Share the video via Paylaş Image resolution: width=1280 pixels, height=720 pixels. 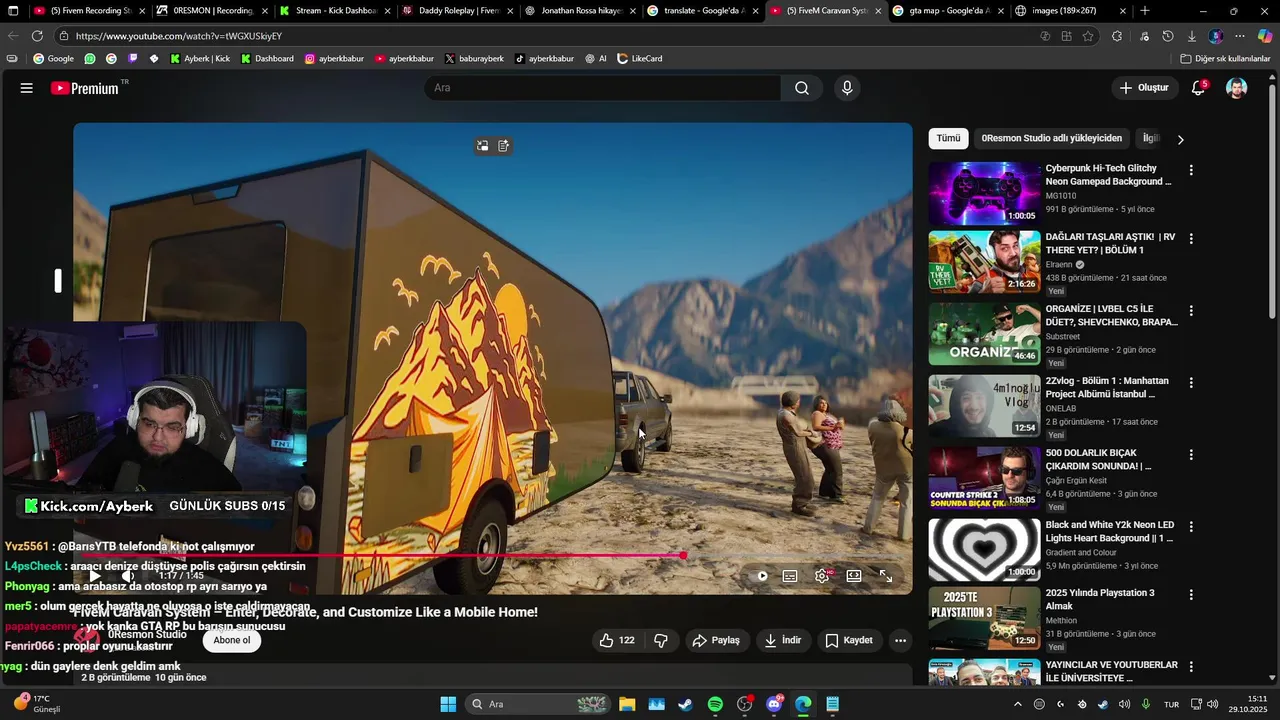[716, 640]
